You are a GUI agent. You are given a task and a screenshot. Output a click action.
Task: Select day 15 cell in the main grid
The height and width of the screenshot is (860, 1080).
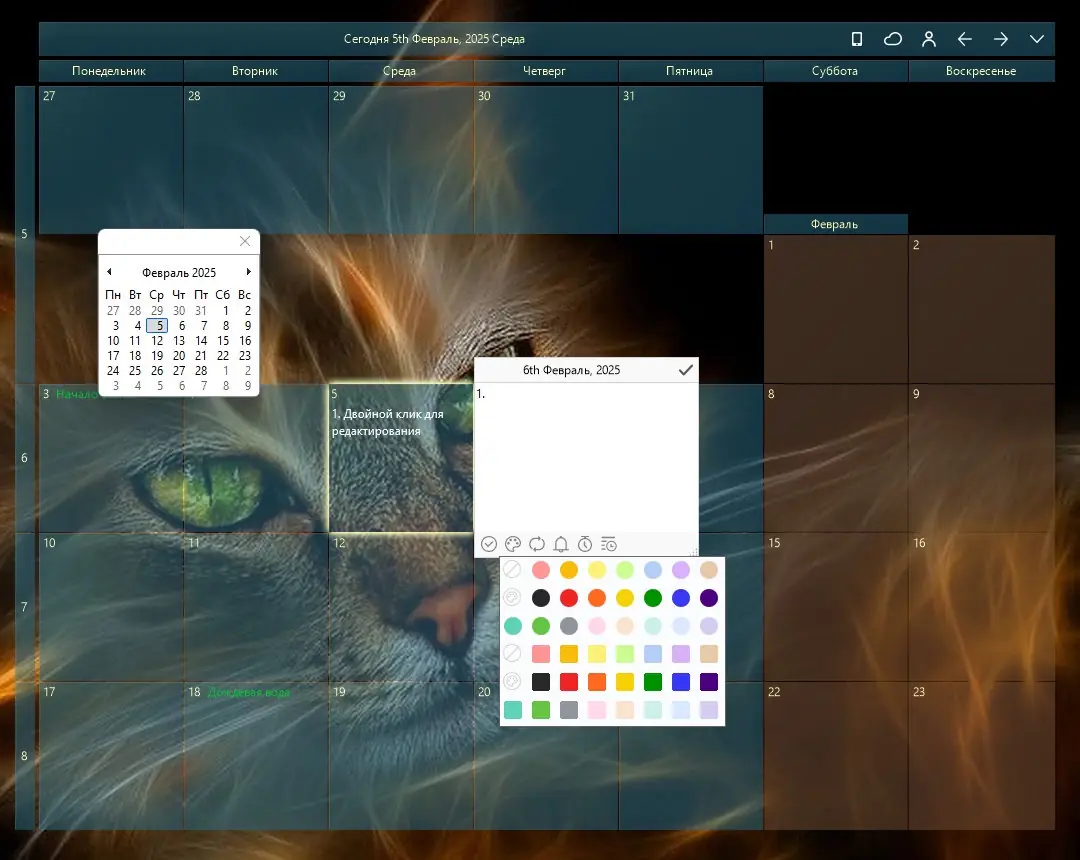[835, 607]
